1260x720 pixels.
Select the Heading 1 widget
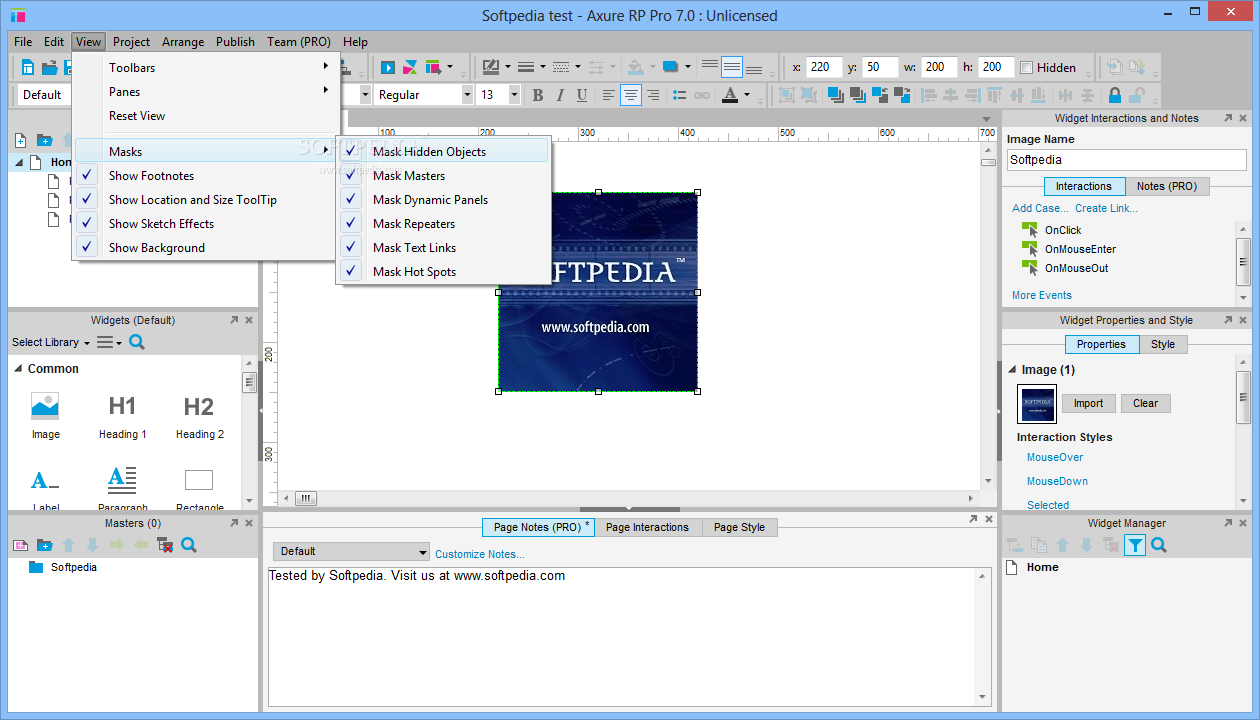122,416
